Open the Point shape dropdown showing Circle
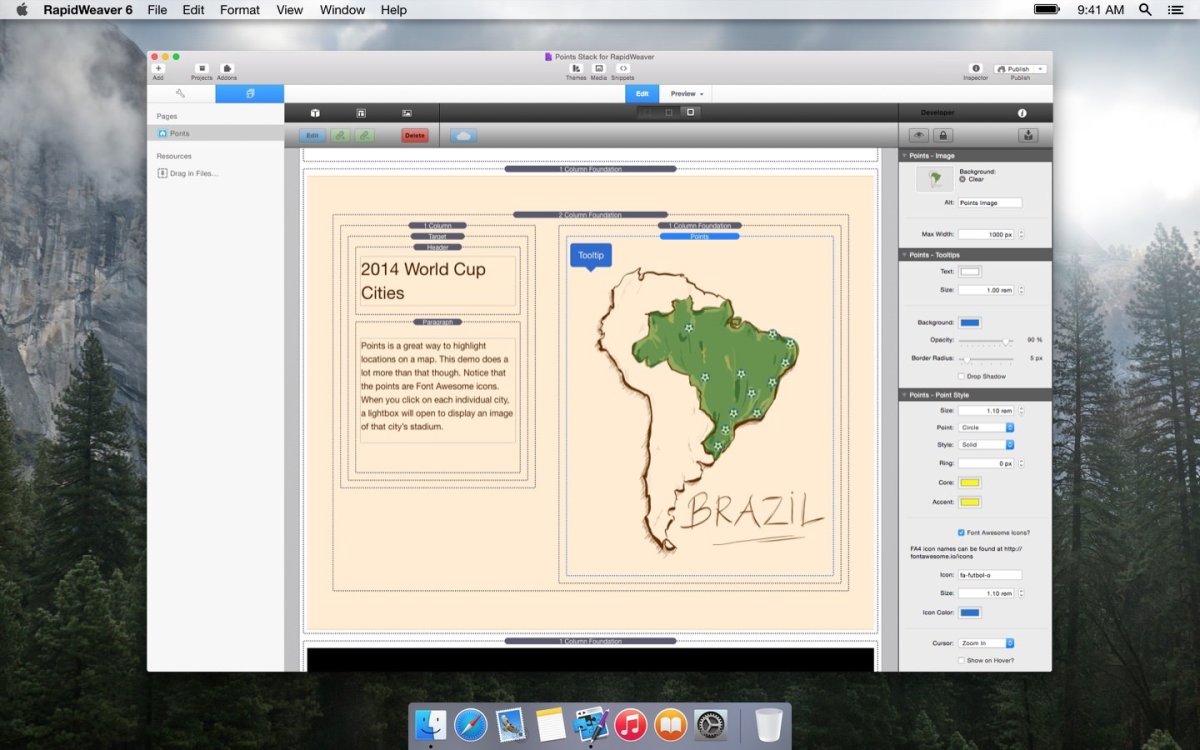 pos(986,427)
